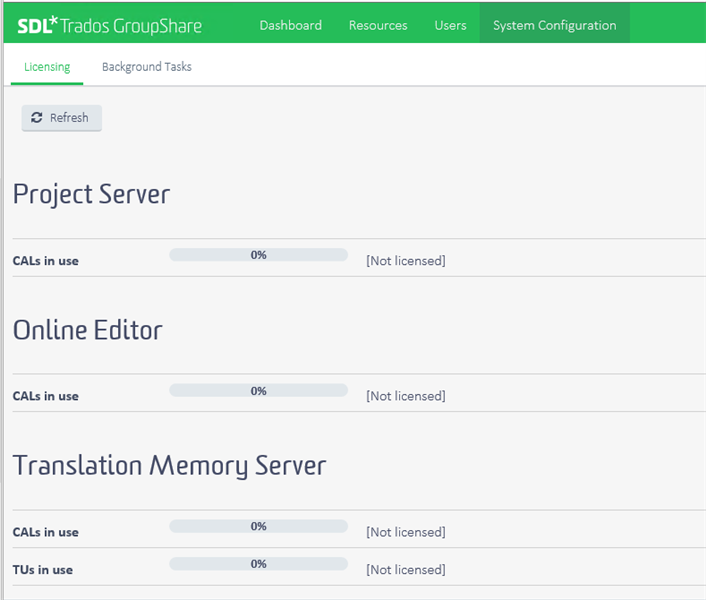Open the Dashboard menu
The width and height of the screenshot is (706, 600).
click(290, 25)
